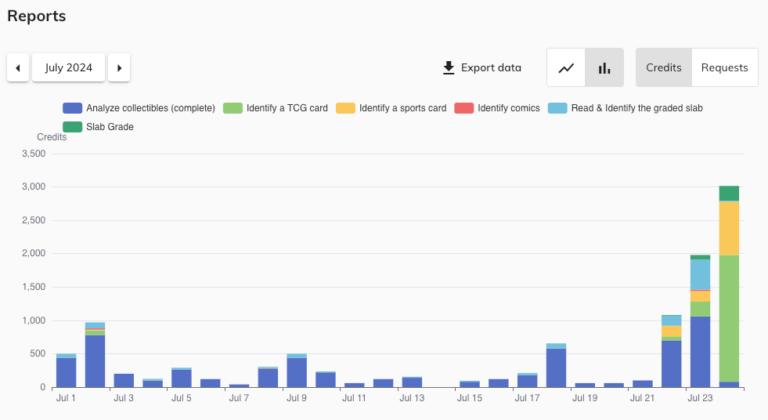Go to next month using right arrow
Image resolution: width=768 pixels, height=420 pixels.
[119, 68]
